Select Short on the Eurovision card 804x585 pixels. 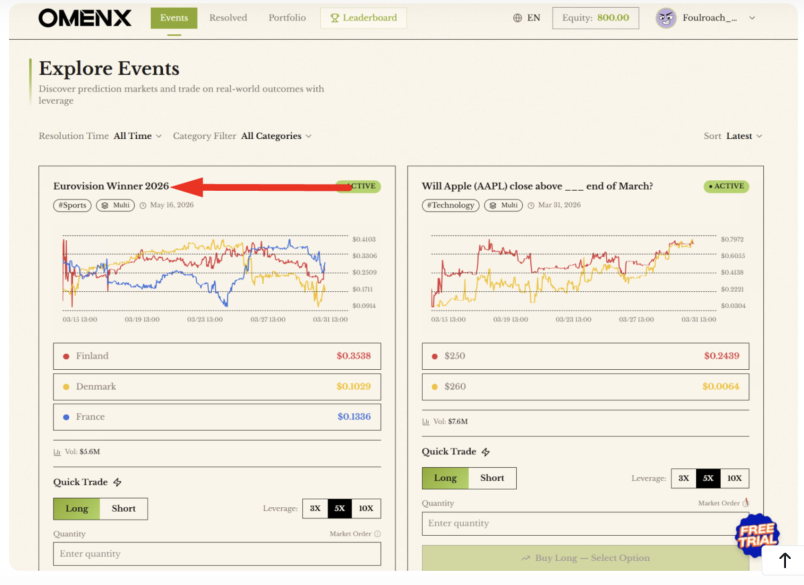(124, 508)
